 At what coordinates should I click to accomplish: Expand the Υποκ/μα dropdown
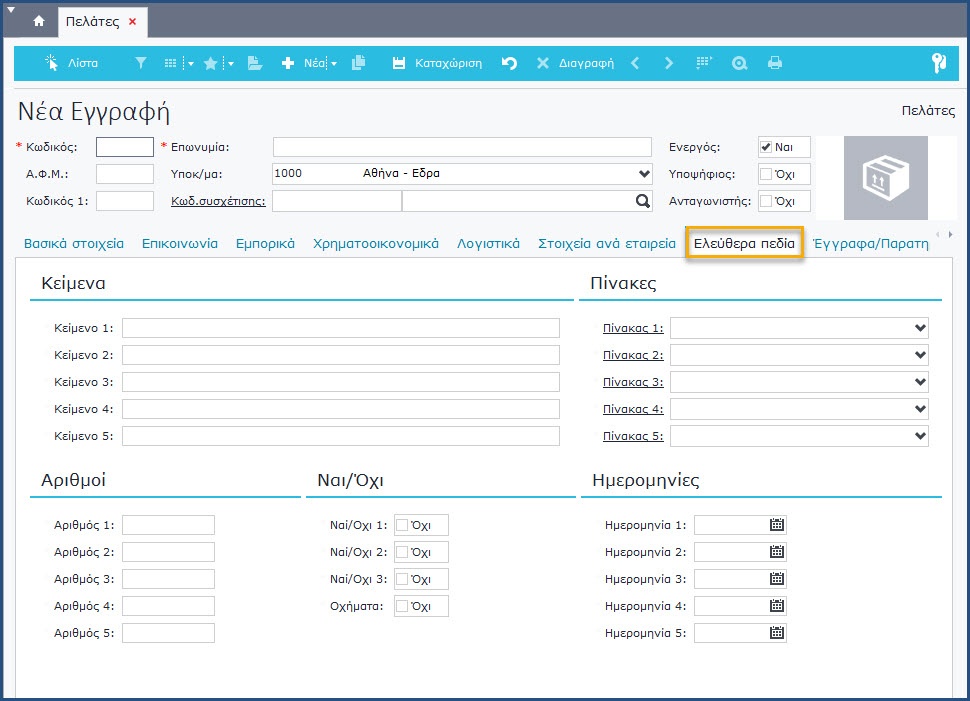click(x=643, y=174)
